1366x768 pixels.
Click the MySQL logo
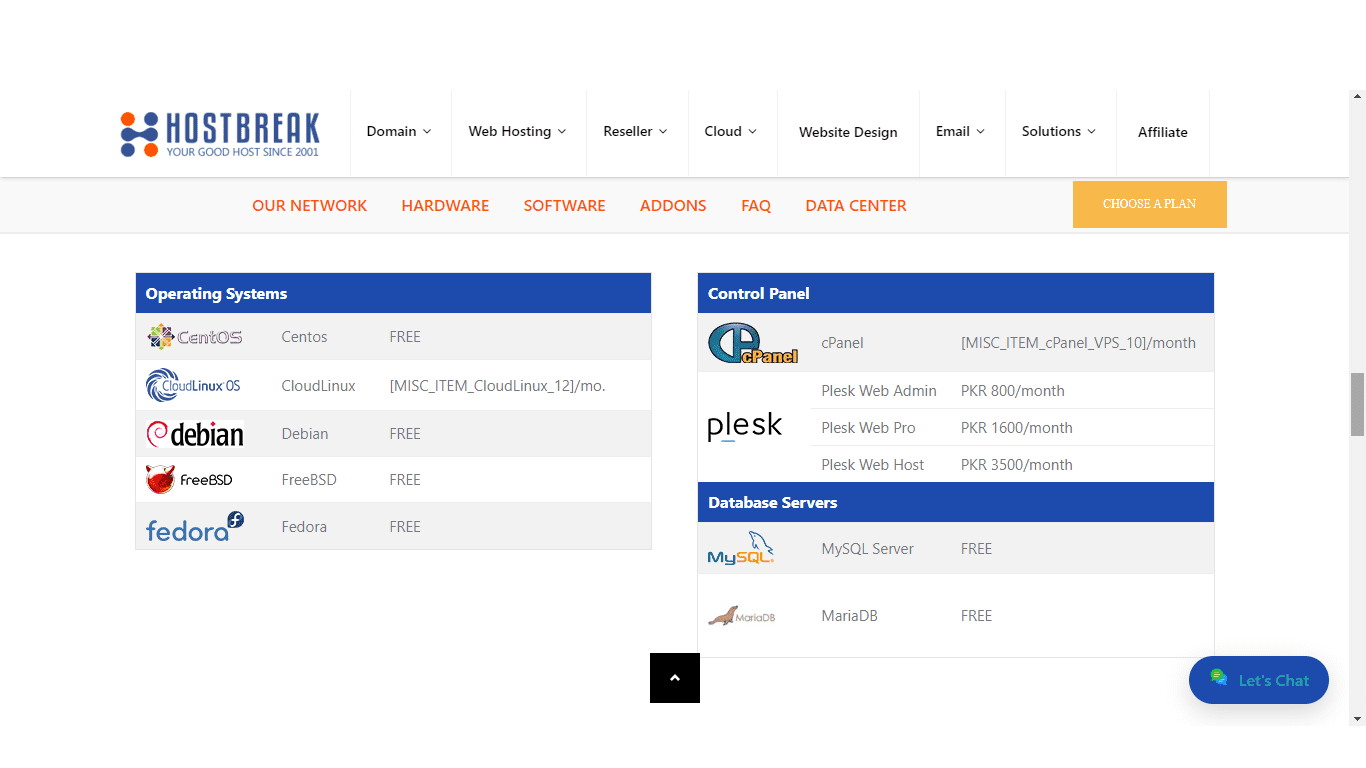coord(741,549)
